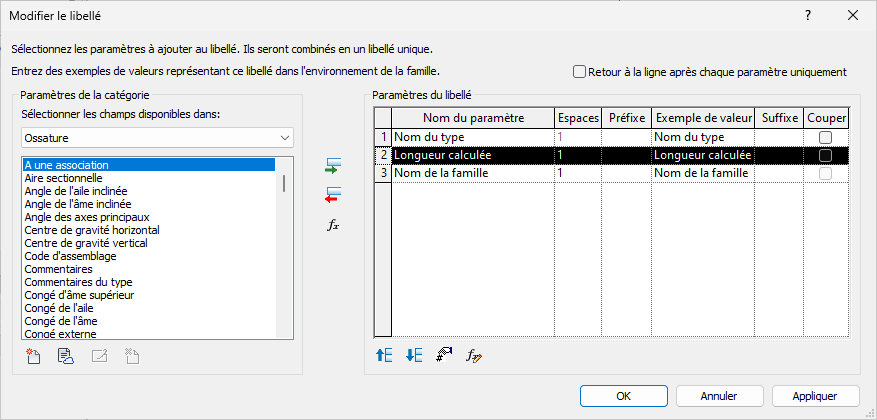Image resolution: width=877 pixels, height=420 pixels.
Task: Click the shared parameter browse icon
Action: tap(66, 356)
